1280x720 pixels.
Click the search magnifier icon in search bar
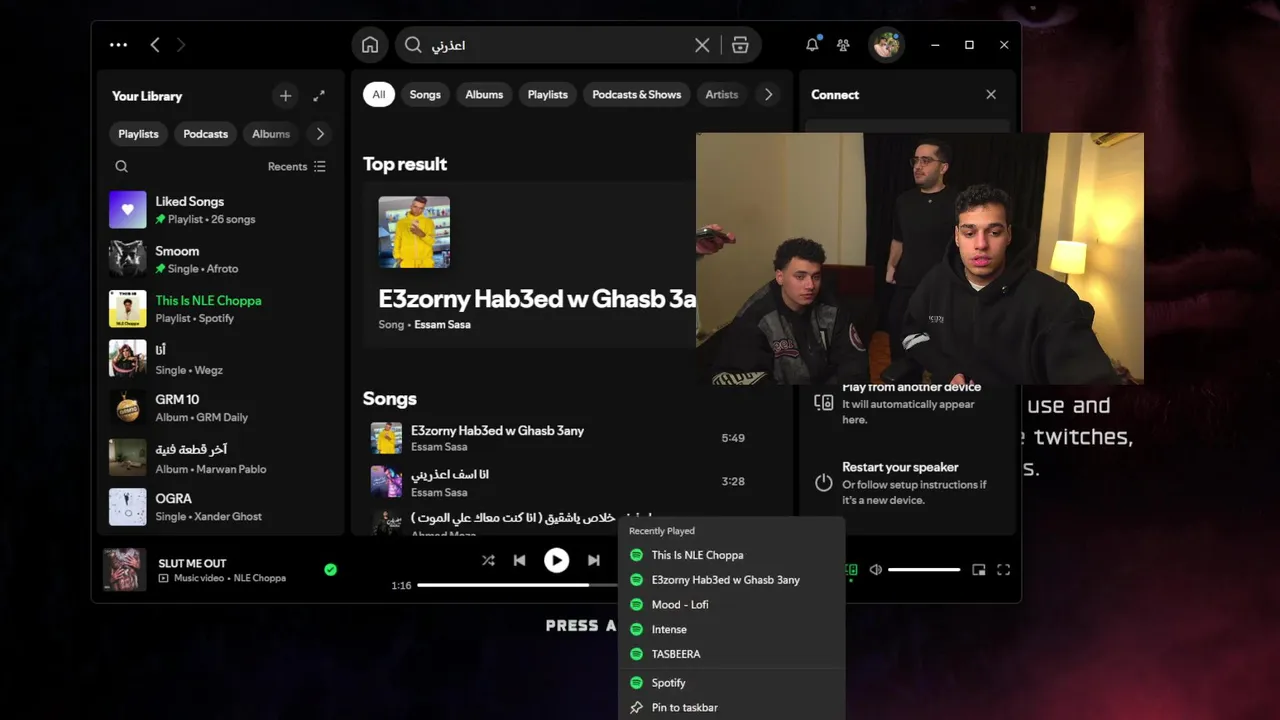pos(414,45)
